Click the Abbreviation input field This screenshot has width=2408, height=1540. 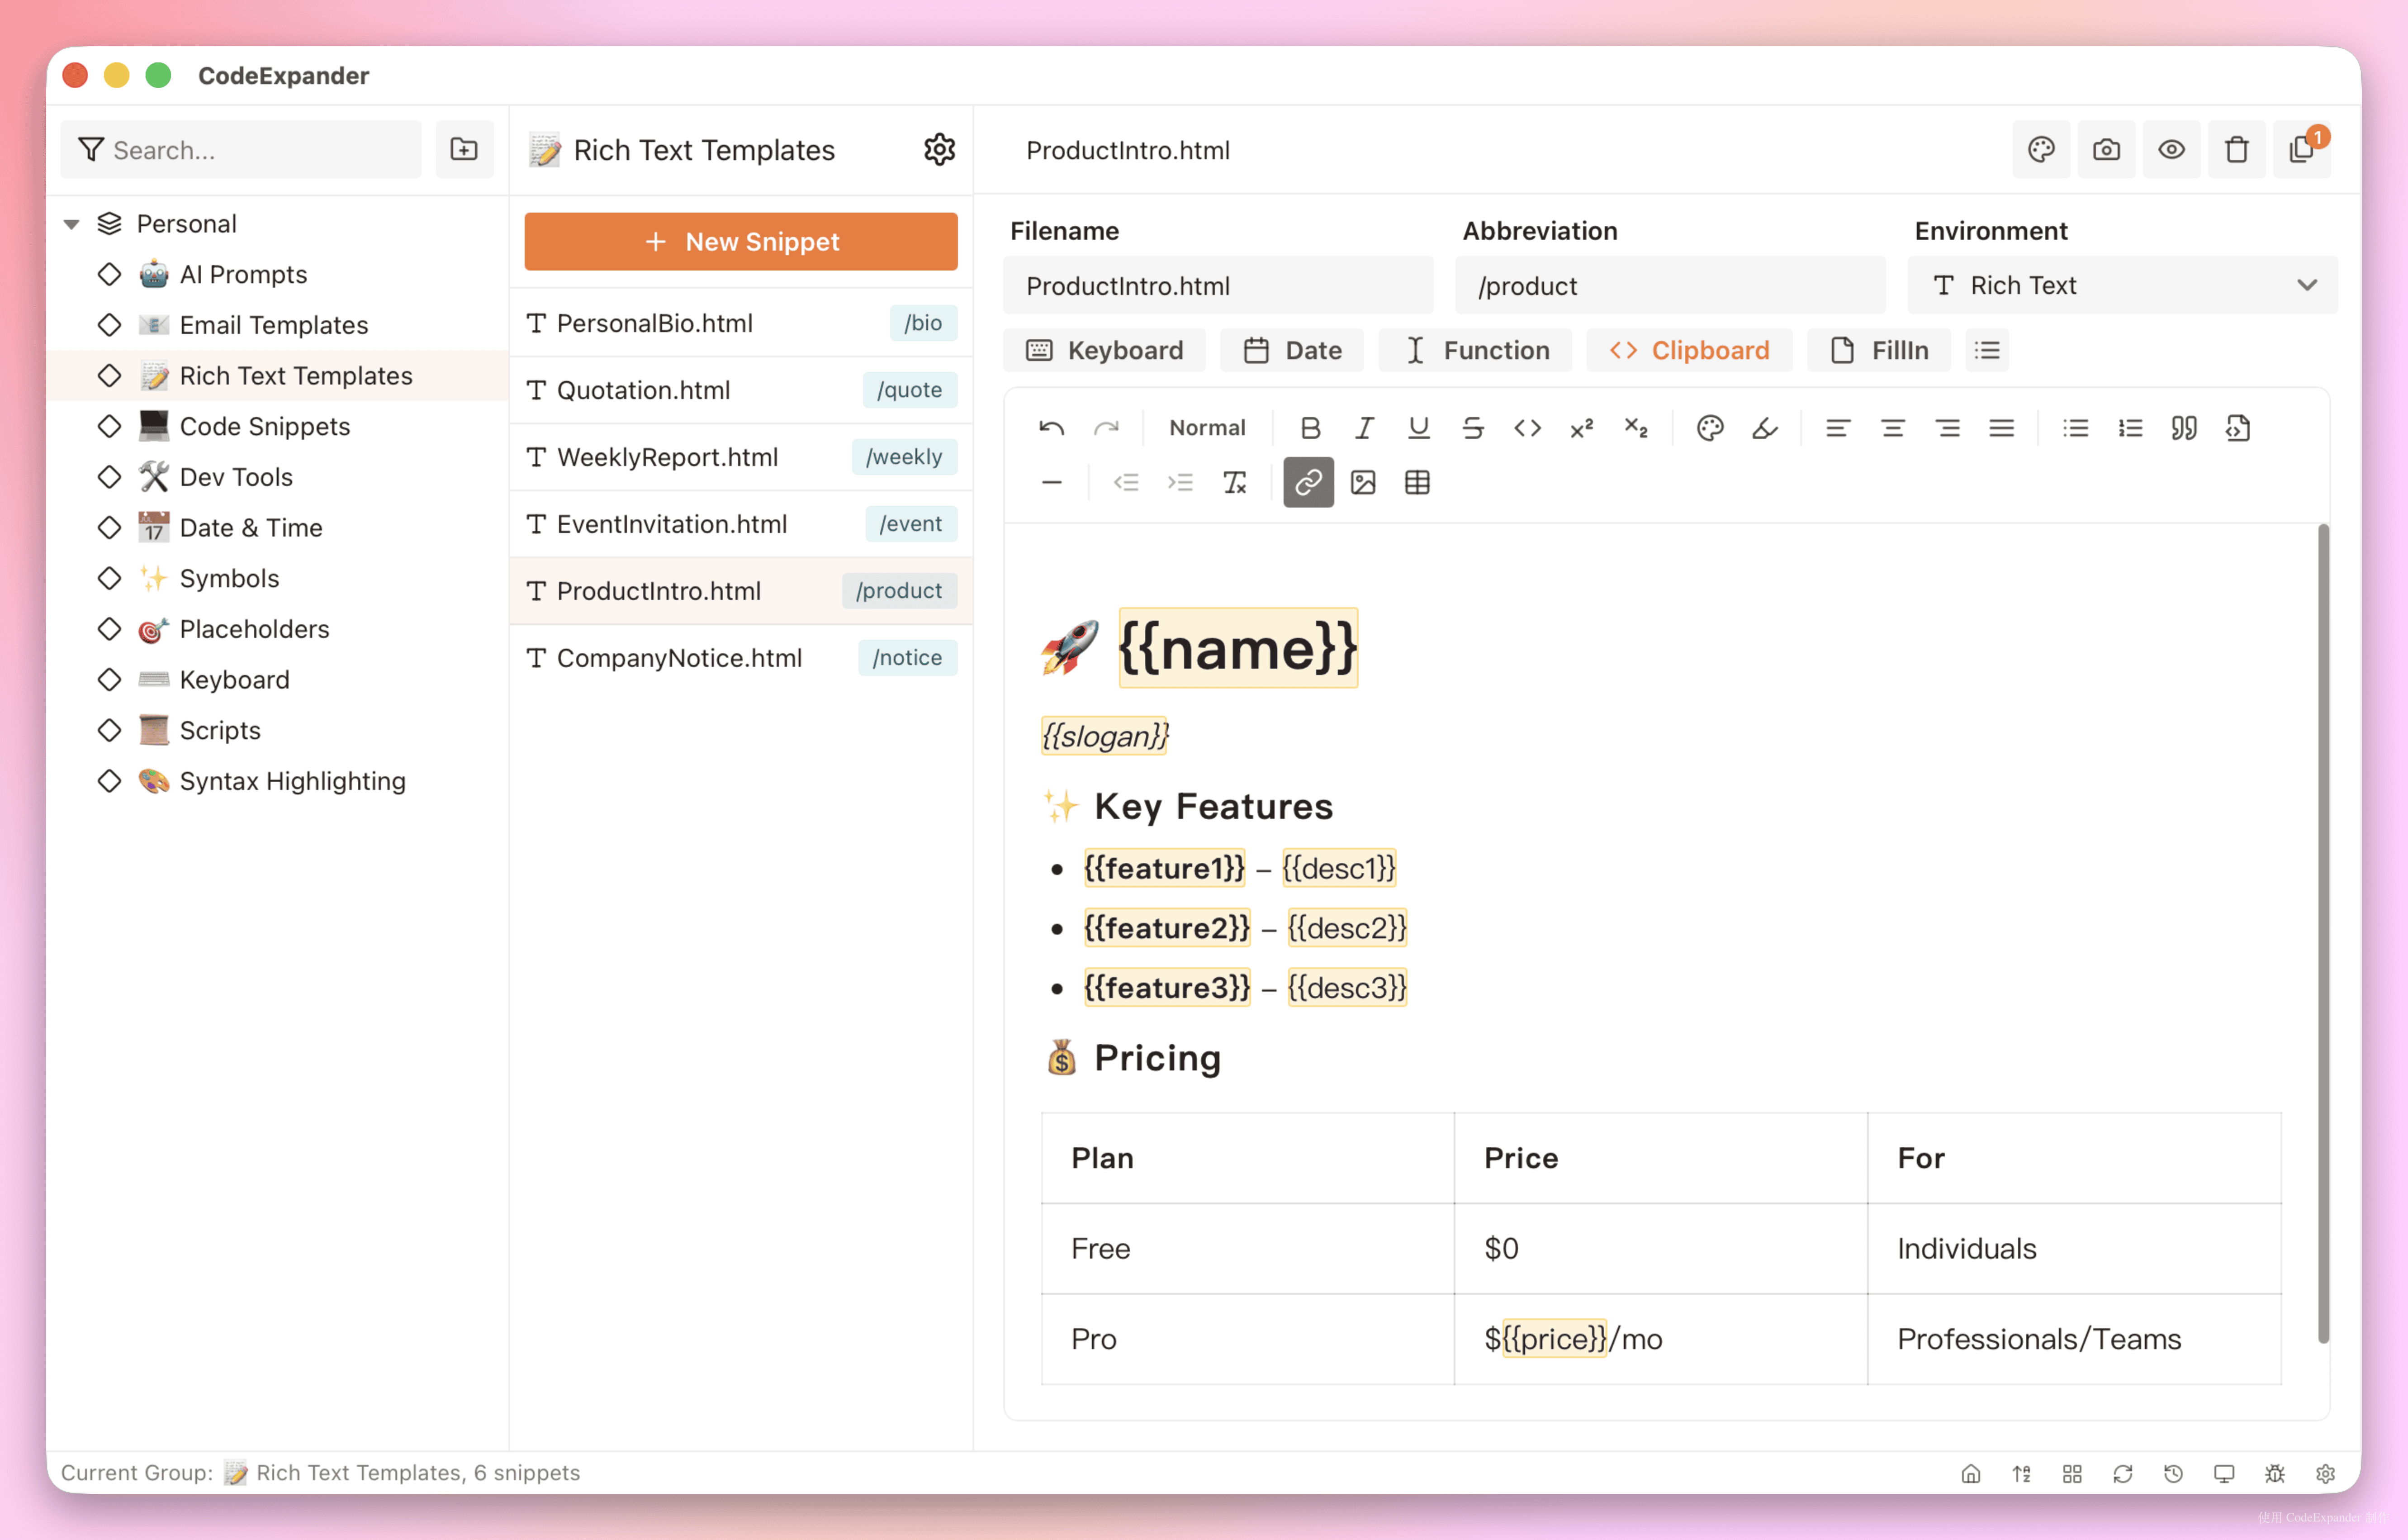coord(1670,285)
